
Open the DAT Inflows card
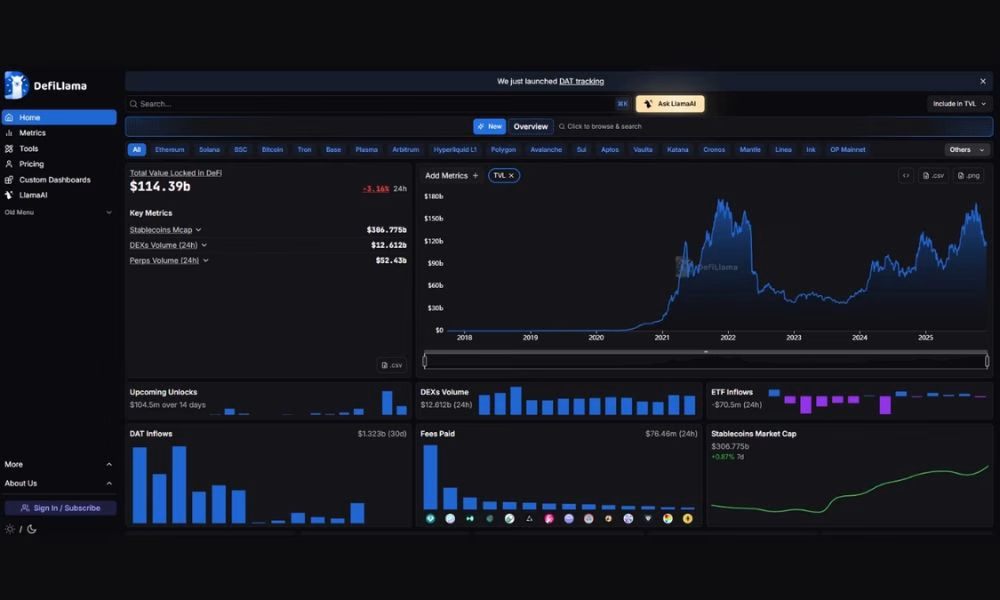268,476
